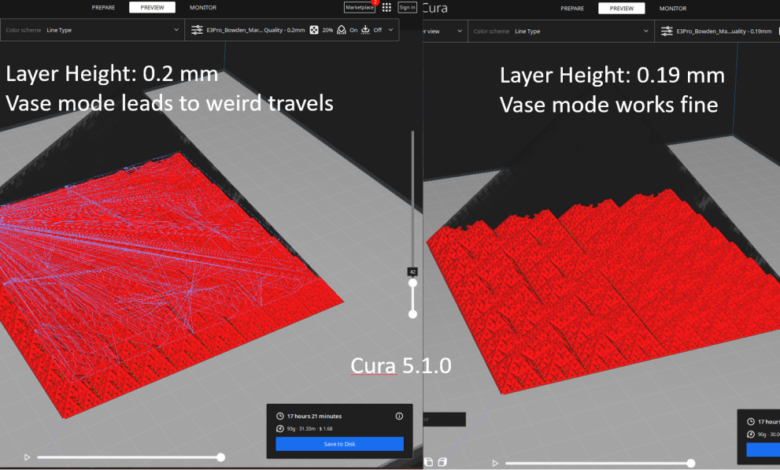Click the 0.19mm profile name in right window

pyautogui.click(x=724, y=31)
